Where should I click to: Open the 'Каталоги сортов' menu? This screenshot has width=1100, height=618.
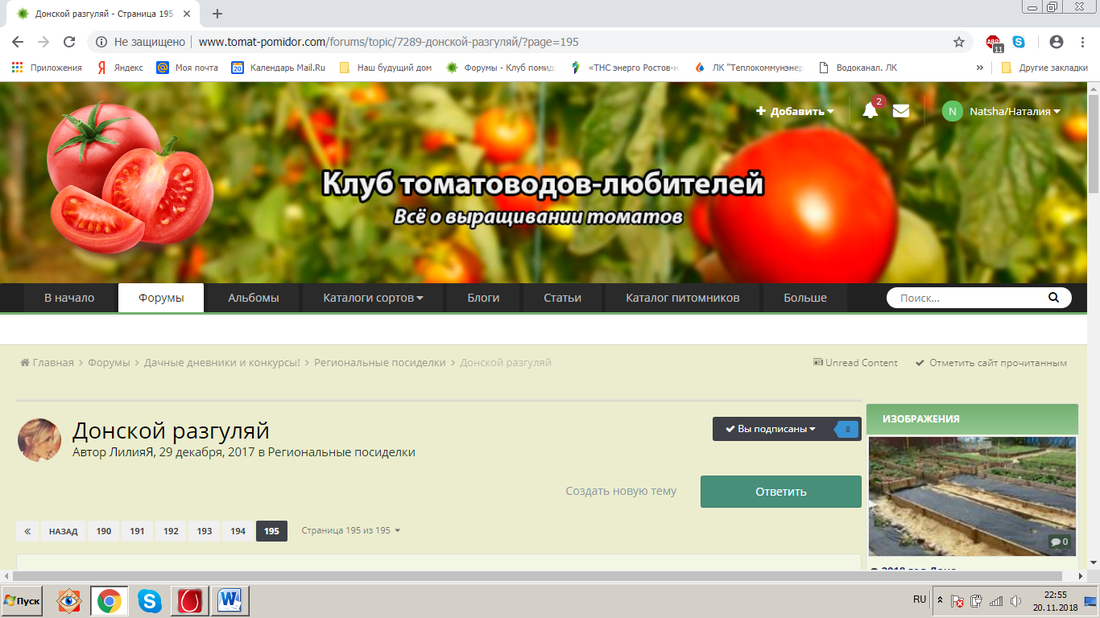373,298
